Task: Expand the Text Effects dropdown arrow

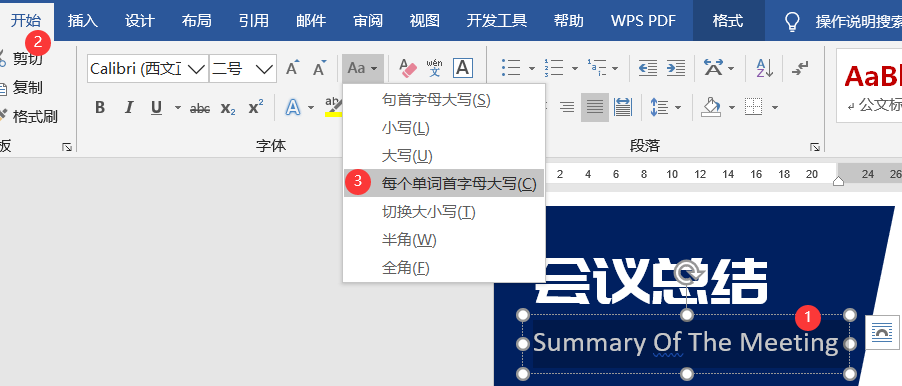Action: (x=311, y=108)
